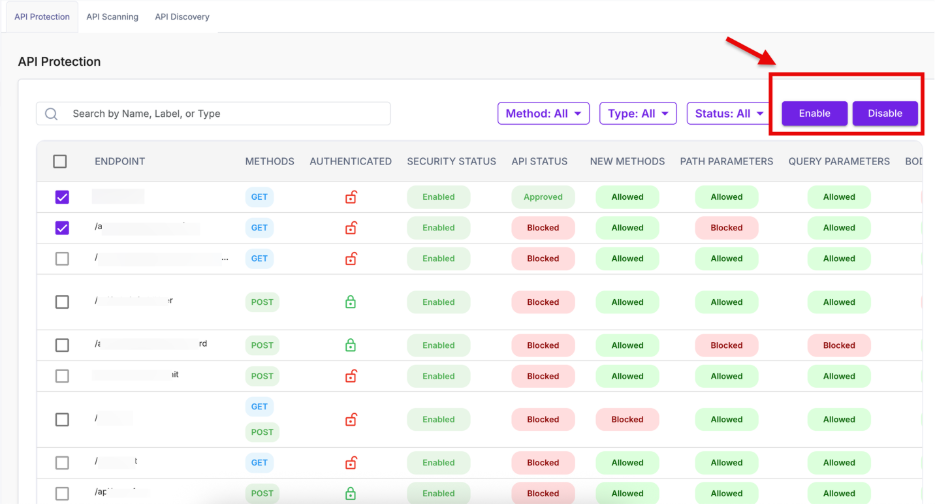Viewport: 936px width, 504px height.
Task: Expand the Type: All filter dropdown
Action: 638,114
